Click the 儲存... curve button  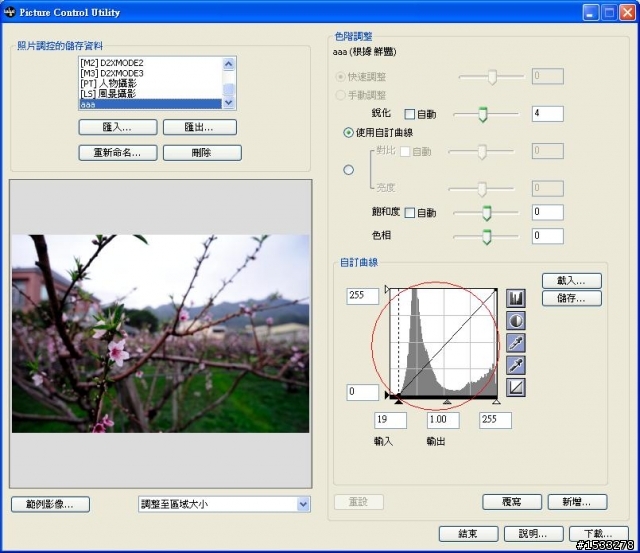click(x=571, y=298)
